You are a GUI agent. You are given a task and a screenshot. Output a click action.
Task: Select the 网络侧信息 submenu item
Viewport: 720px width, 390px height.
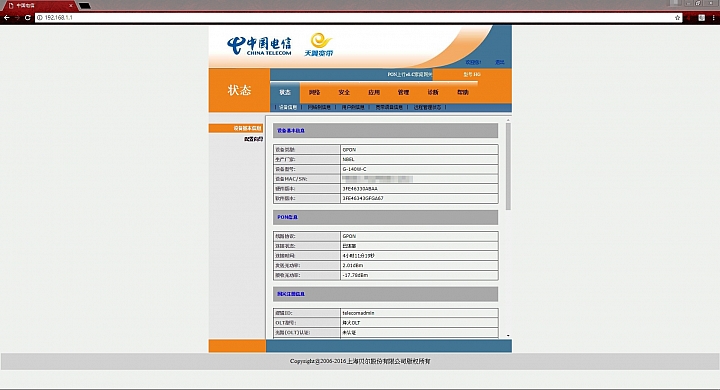319,107
